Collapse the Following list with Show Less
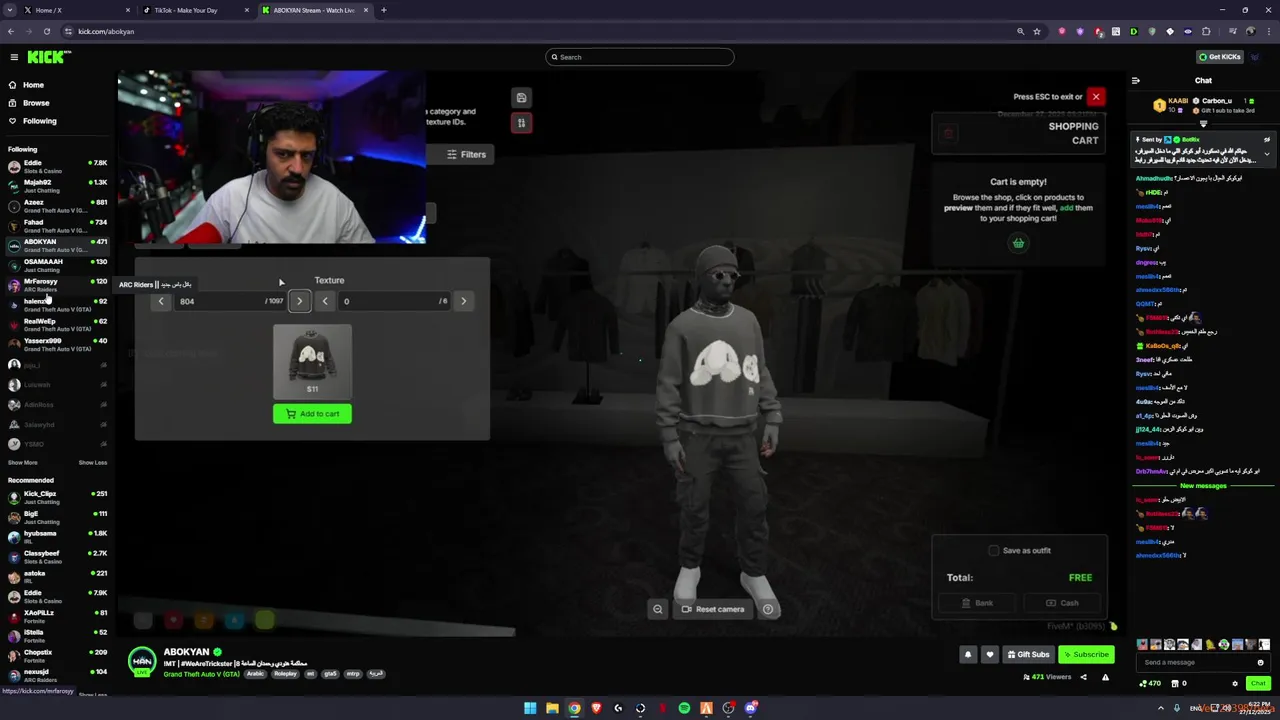This screenshot has width=1280, height=720. tap(93, 463)
